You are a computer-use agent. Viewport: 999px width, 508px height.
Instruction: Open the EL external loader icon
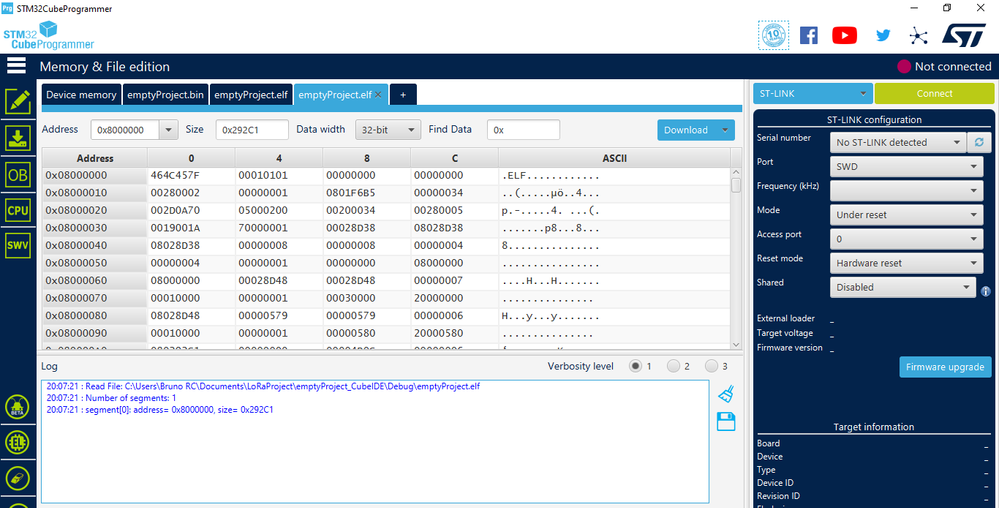[17, 442]
